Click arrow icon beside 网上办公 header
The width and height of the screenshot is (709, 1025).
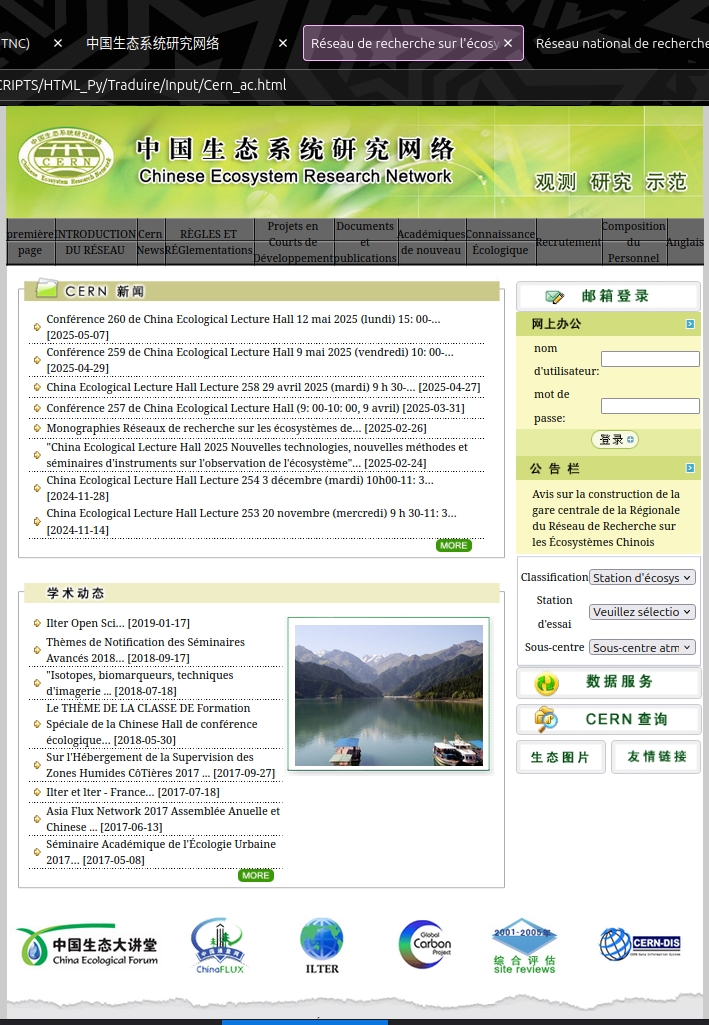tap(690, 324)
